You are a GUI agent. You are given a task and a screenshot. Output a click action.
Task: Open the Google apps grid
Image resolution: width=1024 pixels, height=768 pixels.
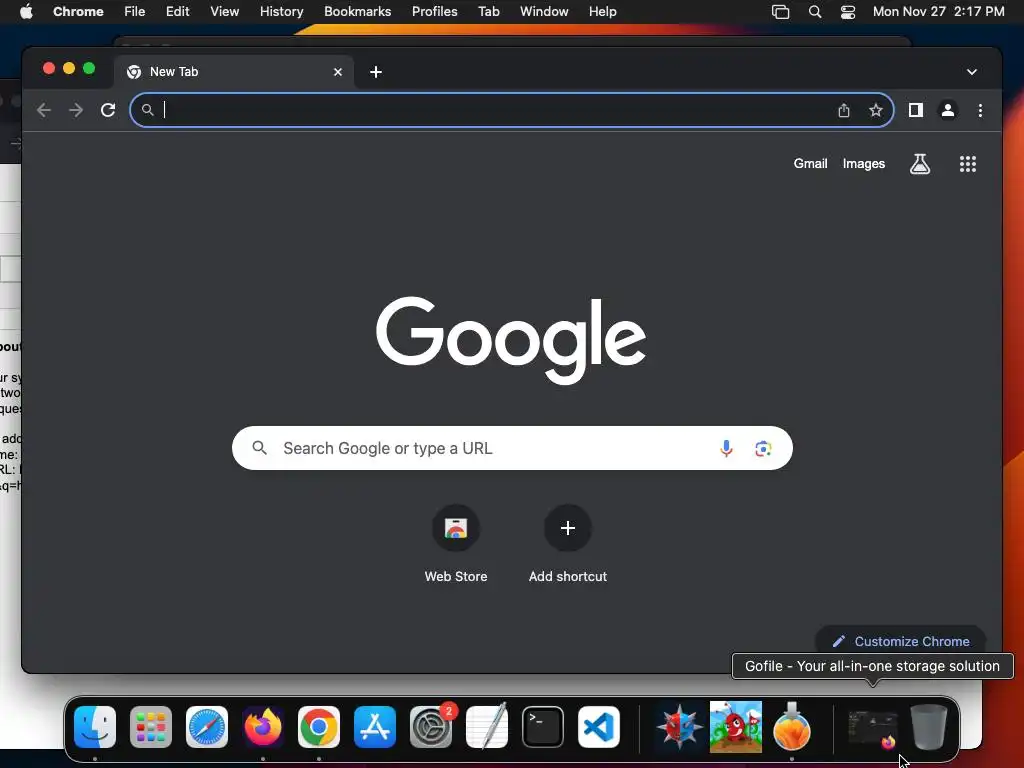pyautogui.click(x=967, y=164)
